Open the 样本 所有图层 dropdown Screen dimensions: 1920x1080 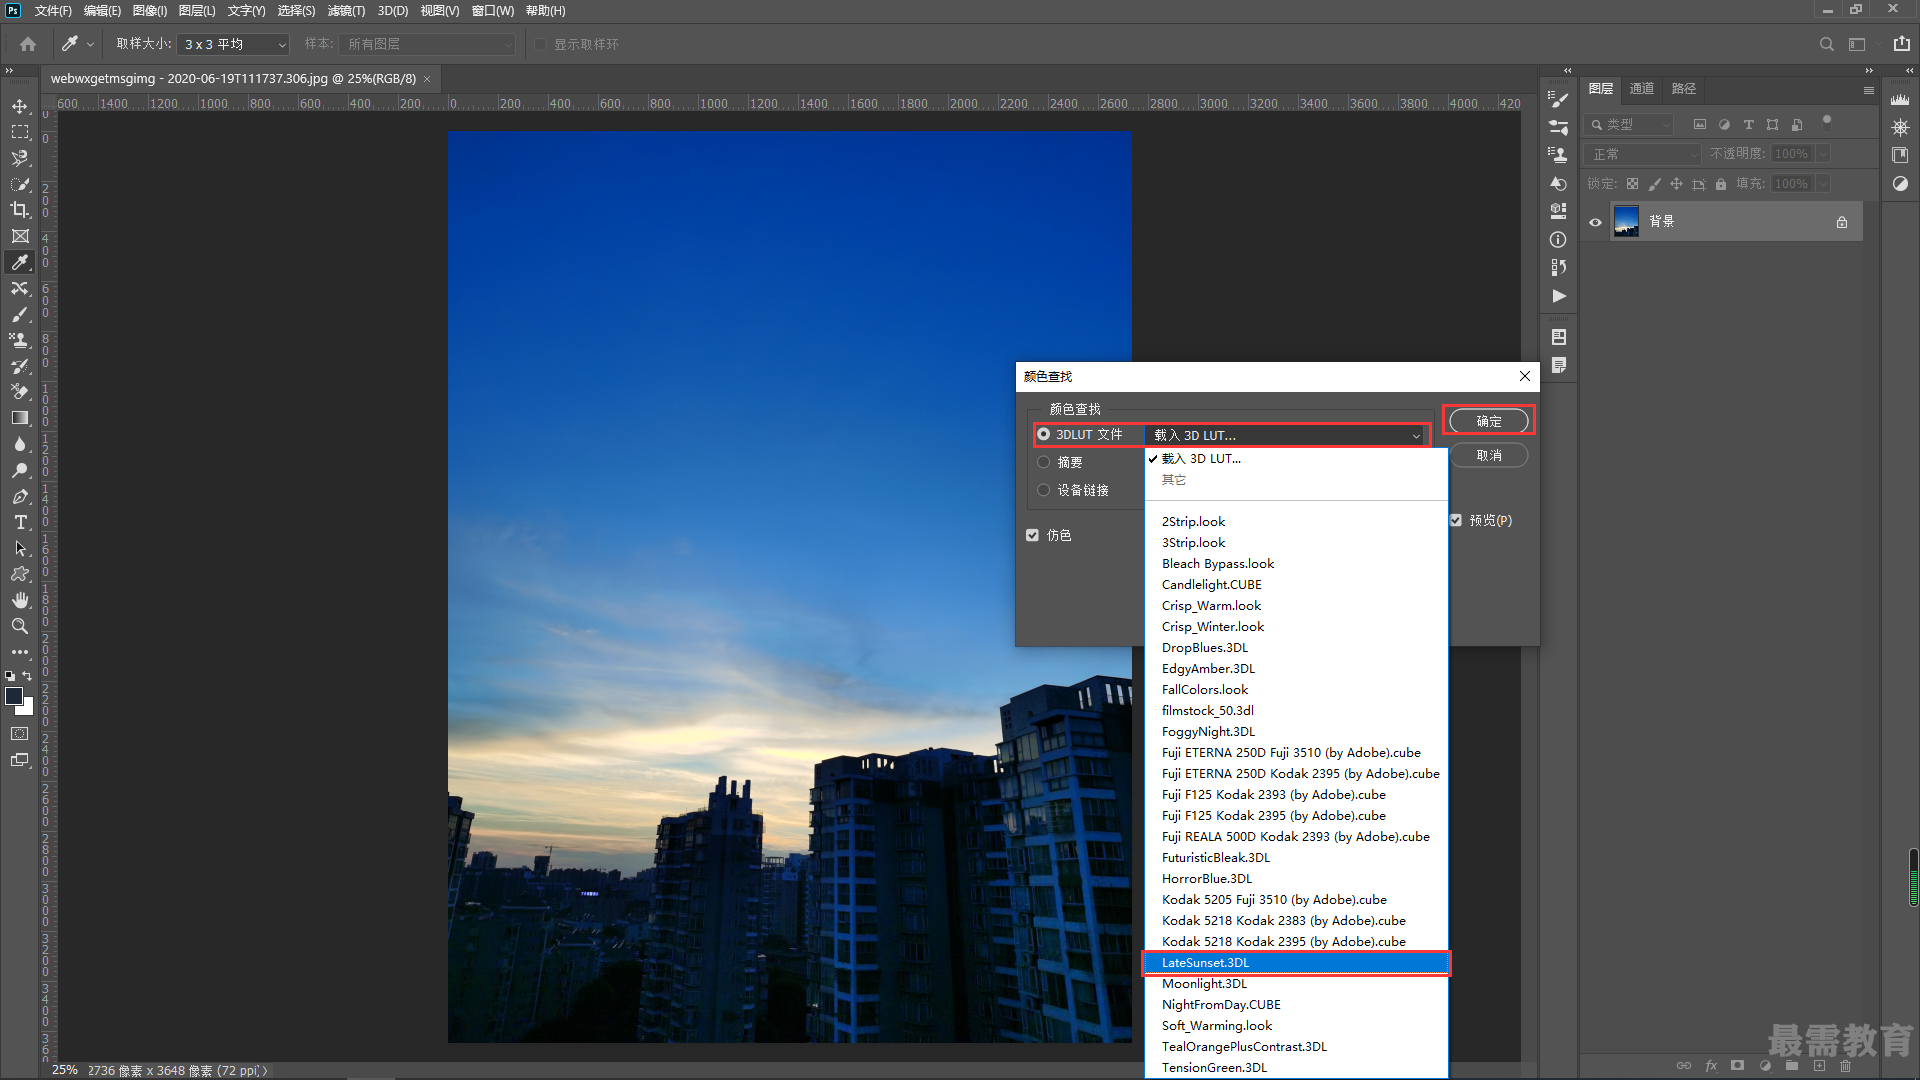pos(427,44)
